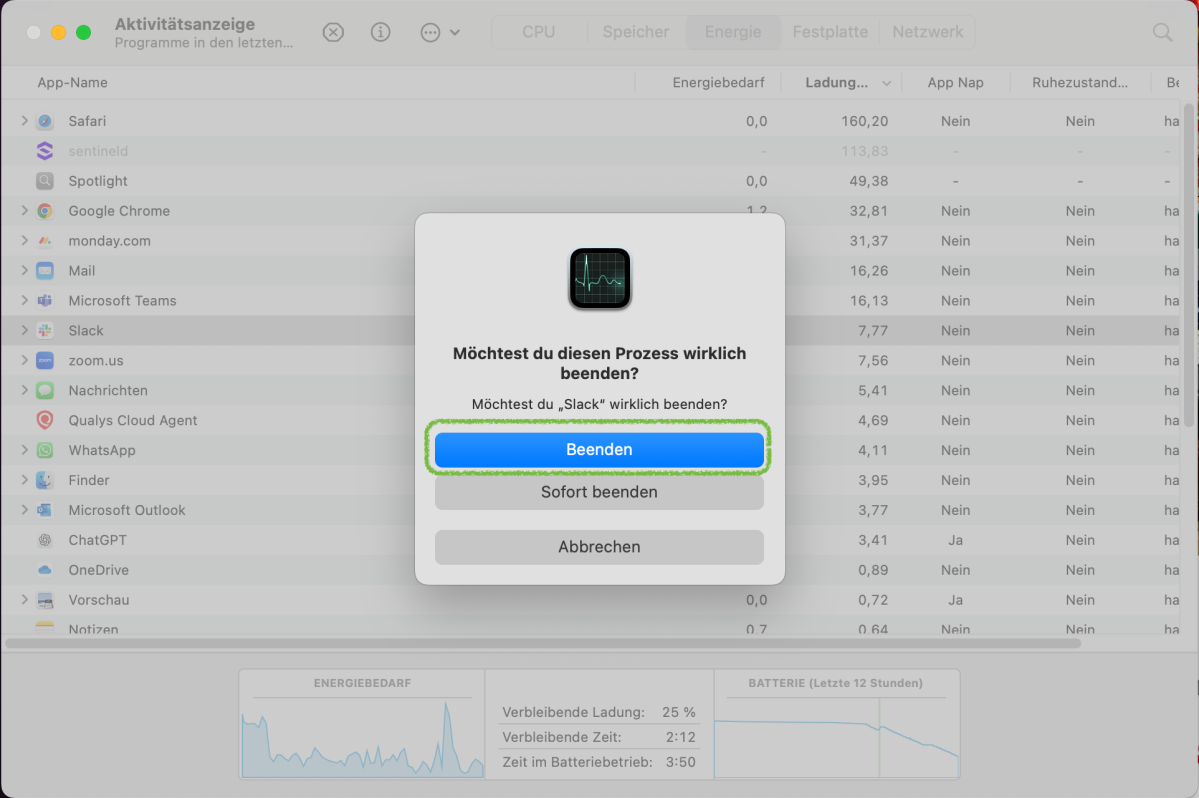Click the Verbleibende Zeit 2:12 value
This screenshot has height=798, width=1199.
tap(681, 738)
